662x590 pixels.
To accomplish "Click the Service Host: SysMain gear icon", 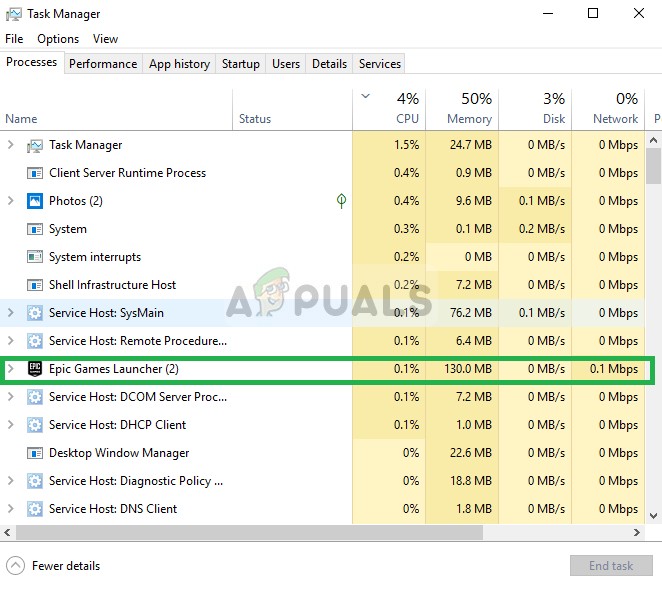I will 35,313.
